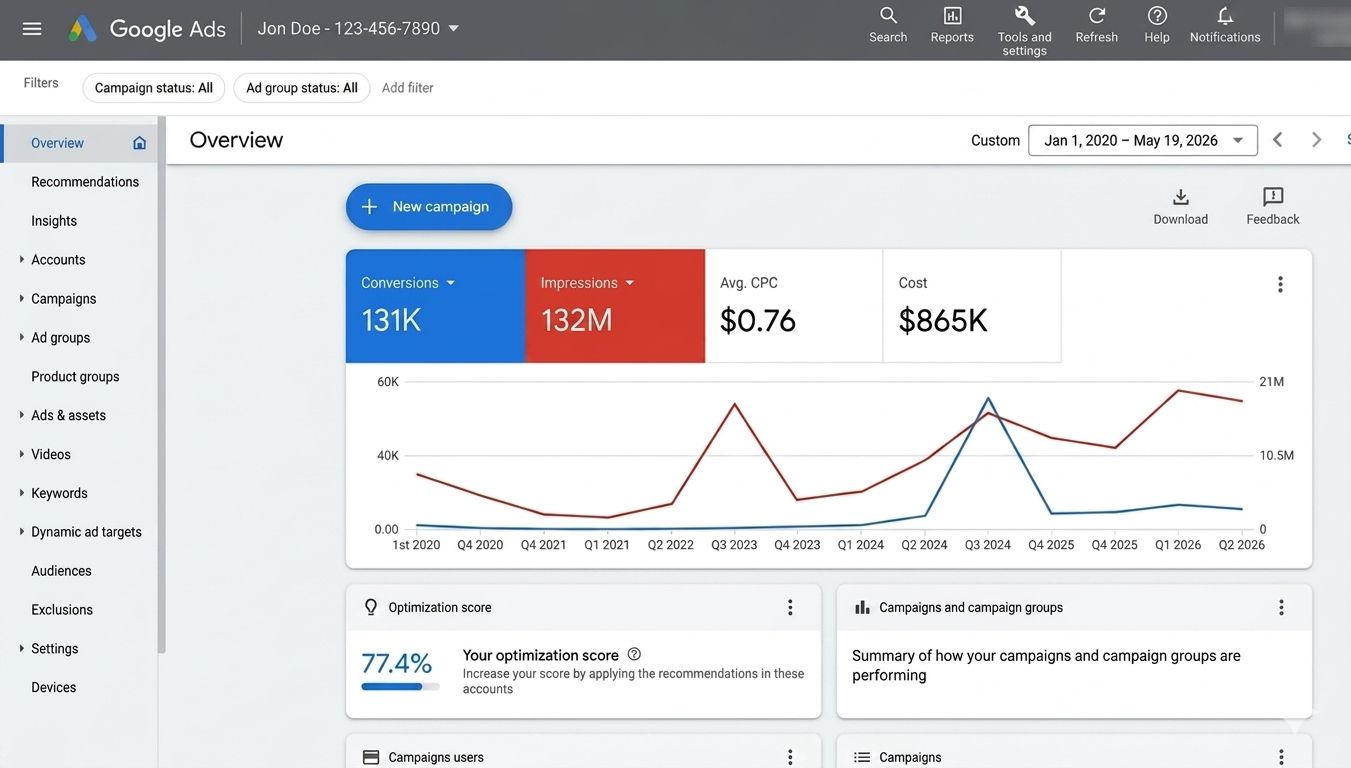The image size is (1351, 768).
Task: Open the date range dropdown
Action: tap(1143, 140)
